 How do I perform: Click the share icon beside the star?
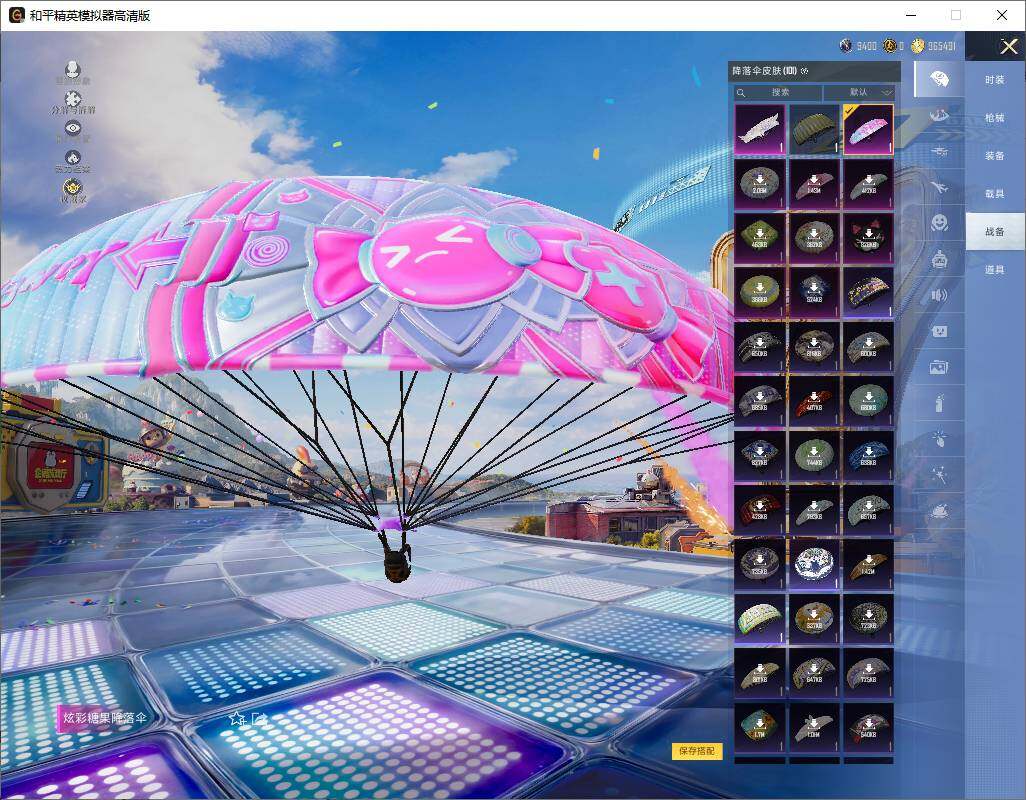click(260, 719)
